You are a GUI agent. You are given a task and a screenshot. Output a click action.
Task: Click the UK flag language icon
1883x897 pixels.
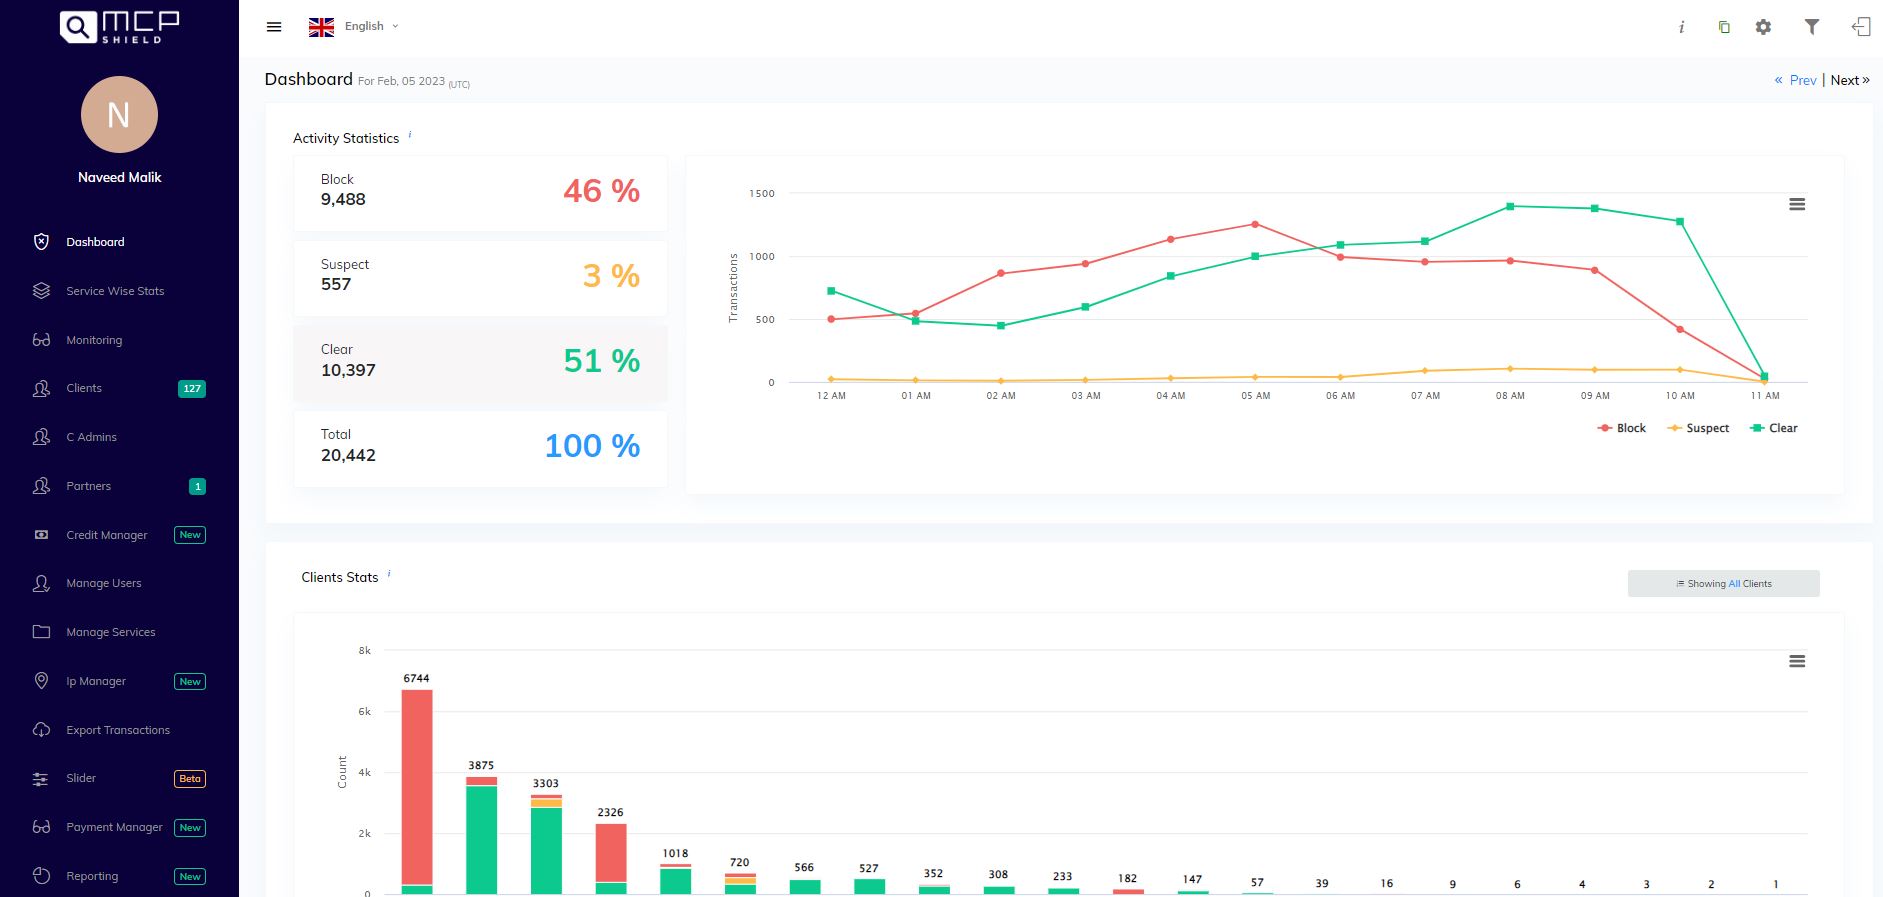coord(321,27)
